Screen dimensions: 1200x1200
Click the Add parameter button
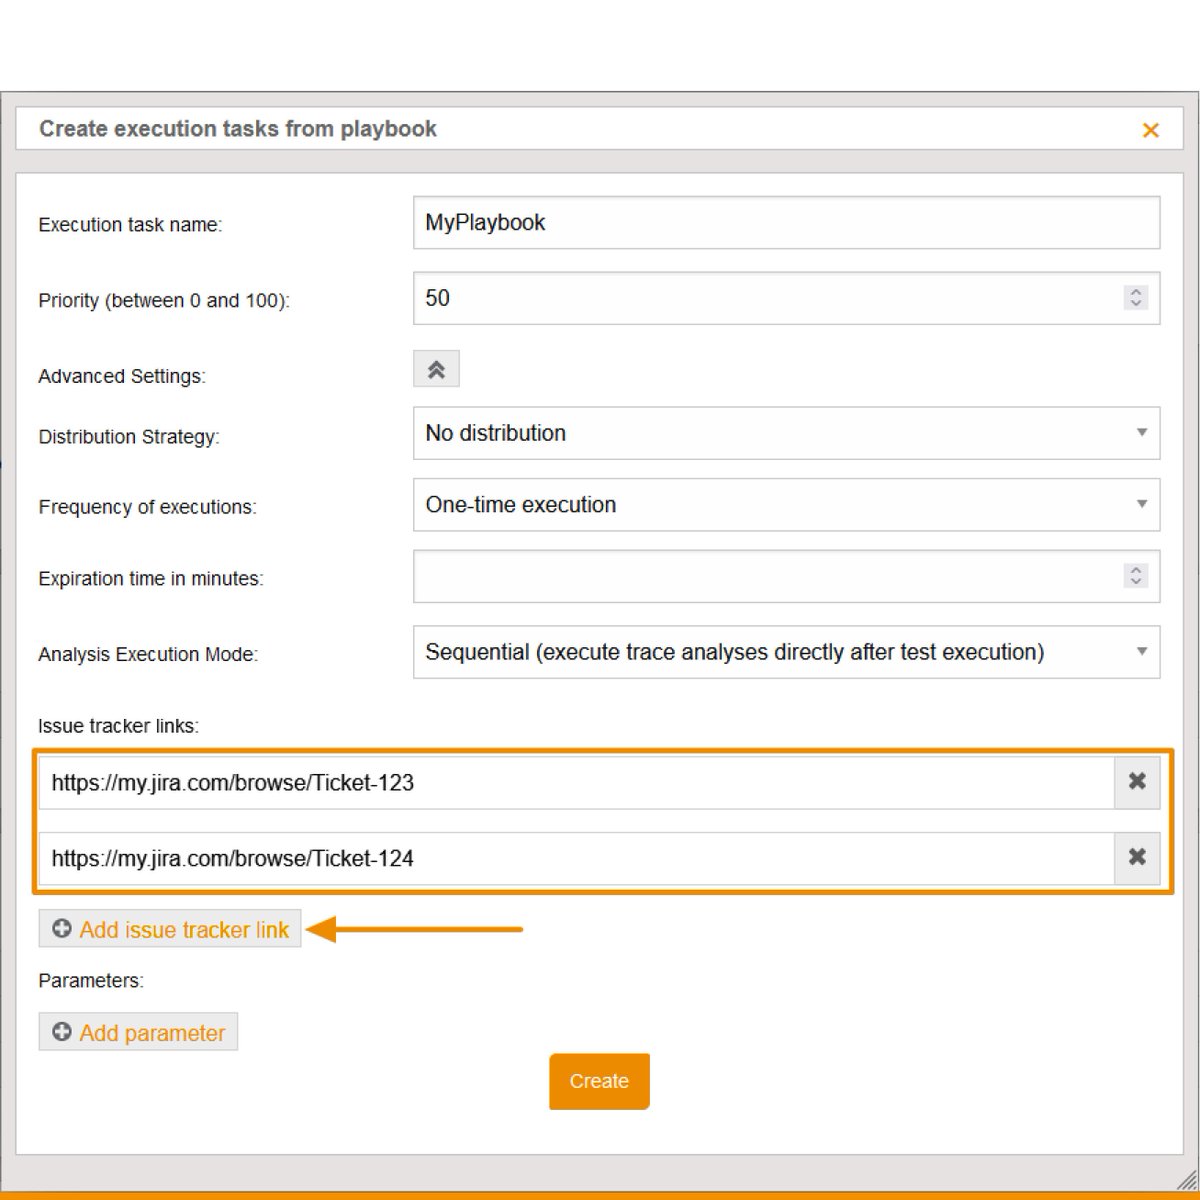coord(138,1032)
